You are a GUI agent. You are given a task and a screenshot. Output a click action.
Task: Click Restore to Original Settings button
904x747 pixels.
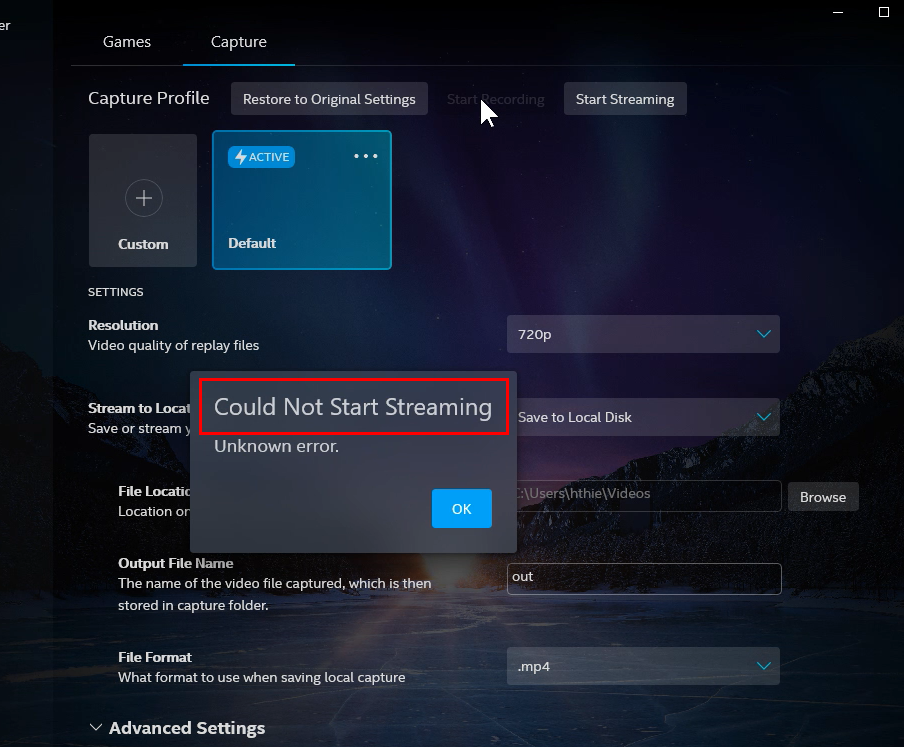[329, 99]
